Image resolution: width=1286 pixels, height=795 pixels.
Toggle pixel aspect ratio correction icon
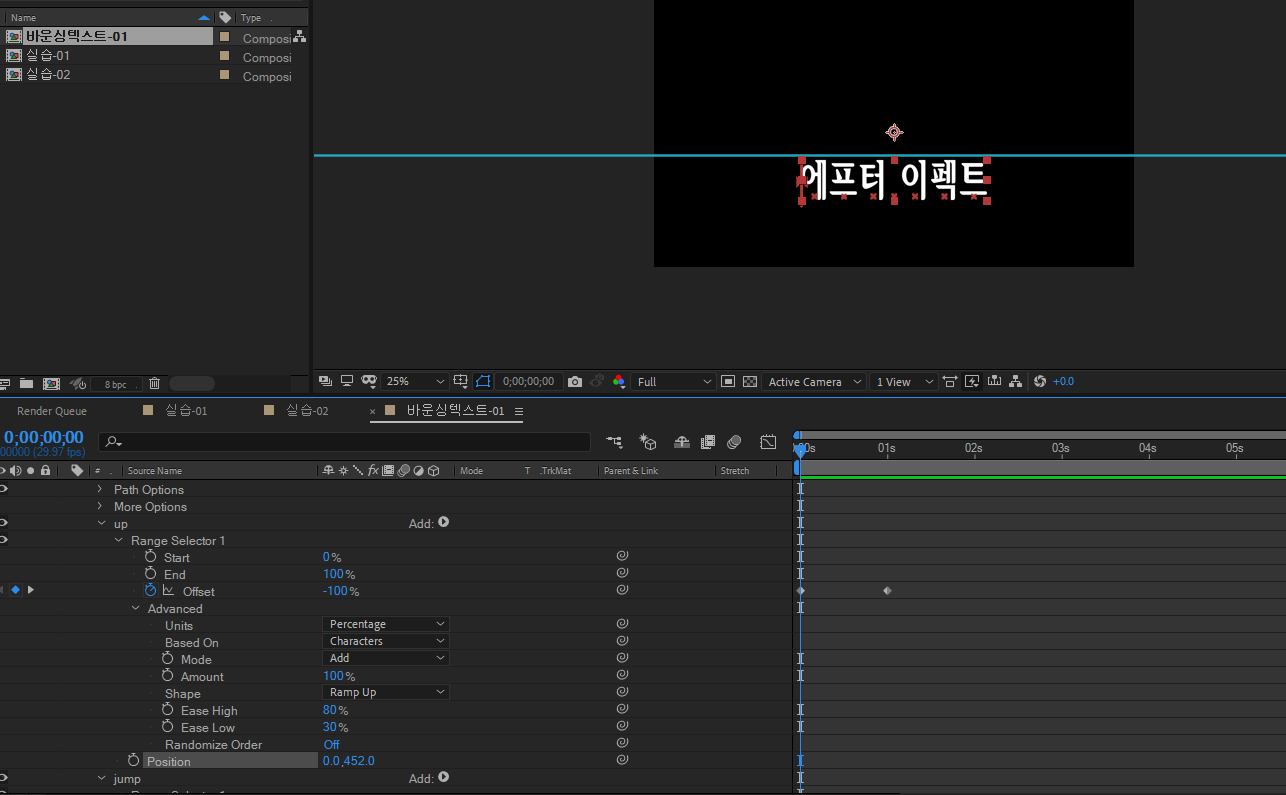[x=950, y=381]
